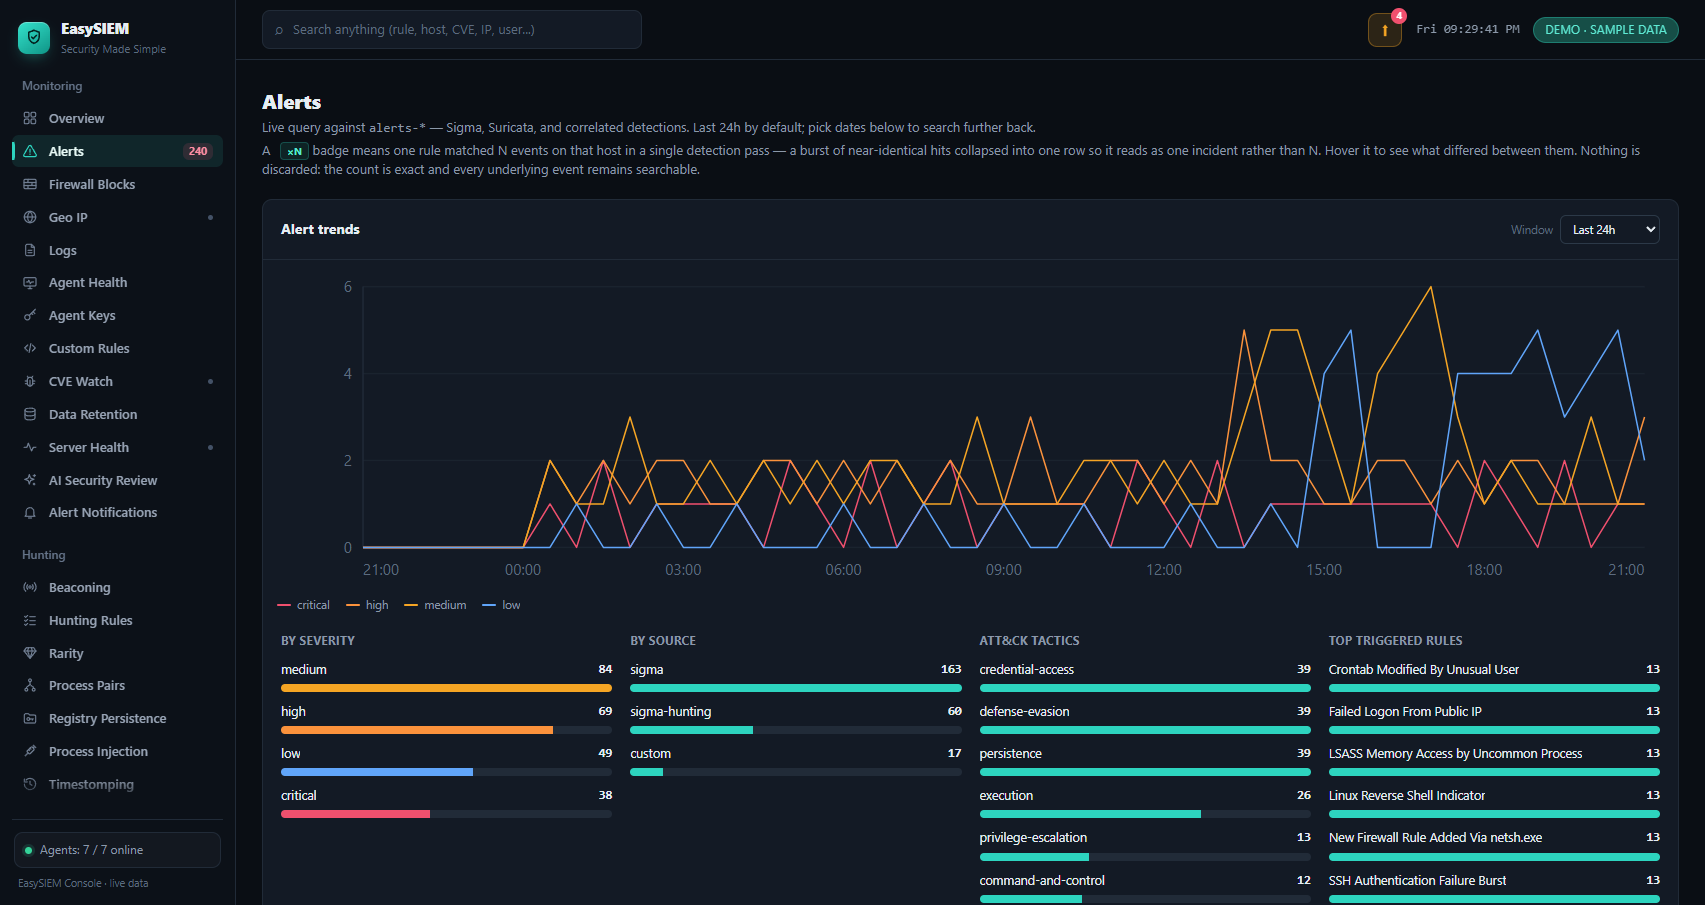Screen dimensions: 1705x905
Task: Open Agent Health page
Action: tap(117, 283)
